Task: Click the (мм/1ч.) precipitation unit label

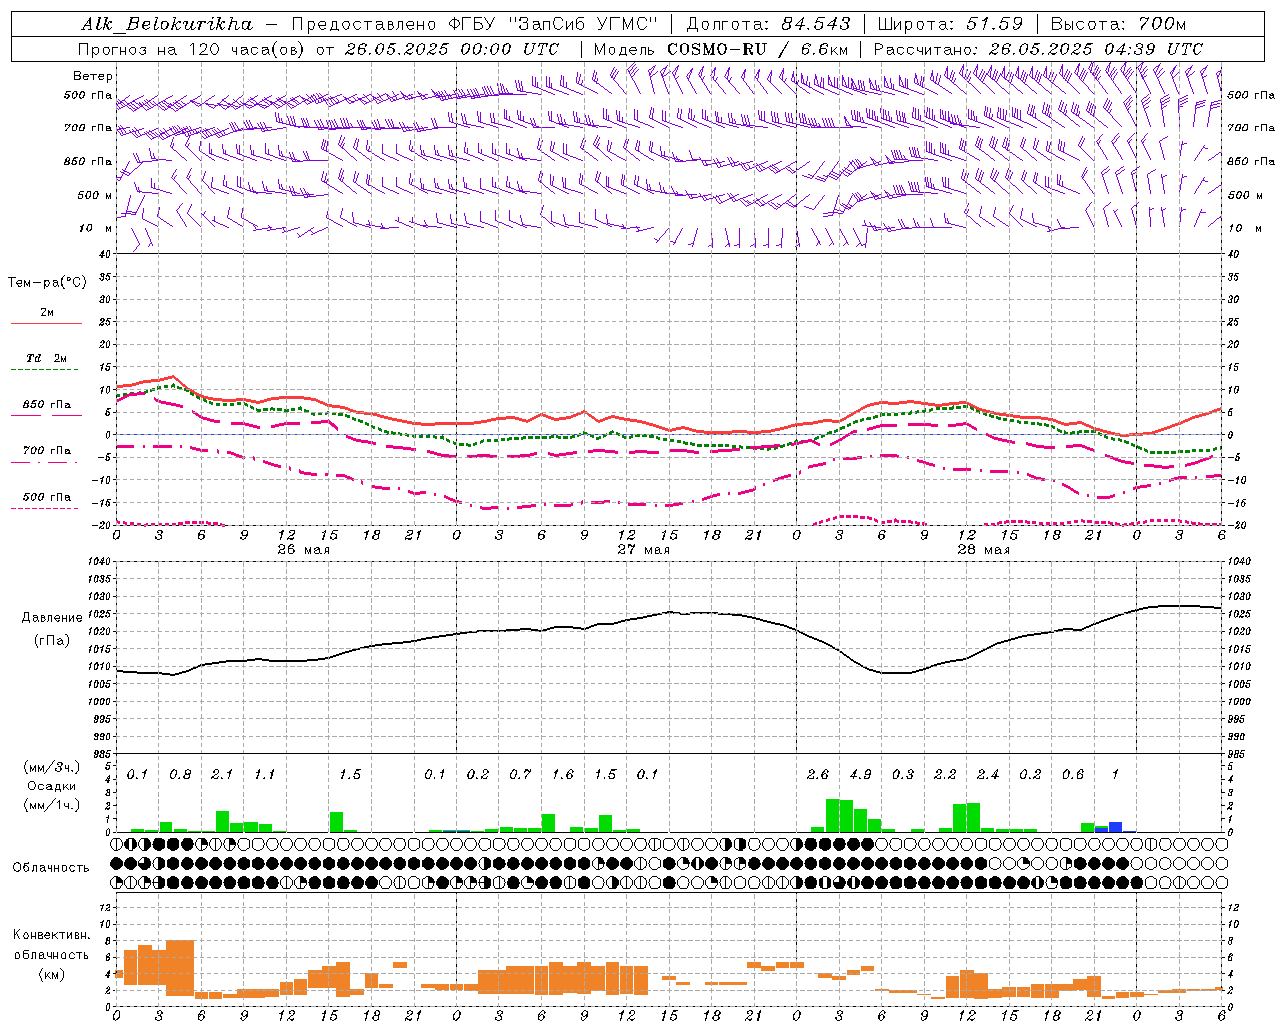Action: (50, 806)
